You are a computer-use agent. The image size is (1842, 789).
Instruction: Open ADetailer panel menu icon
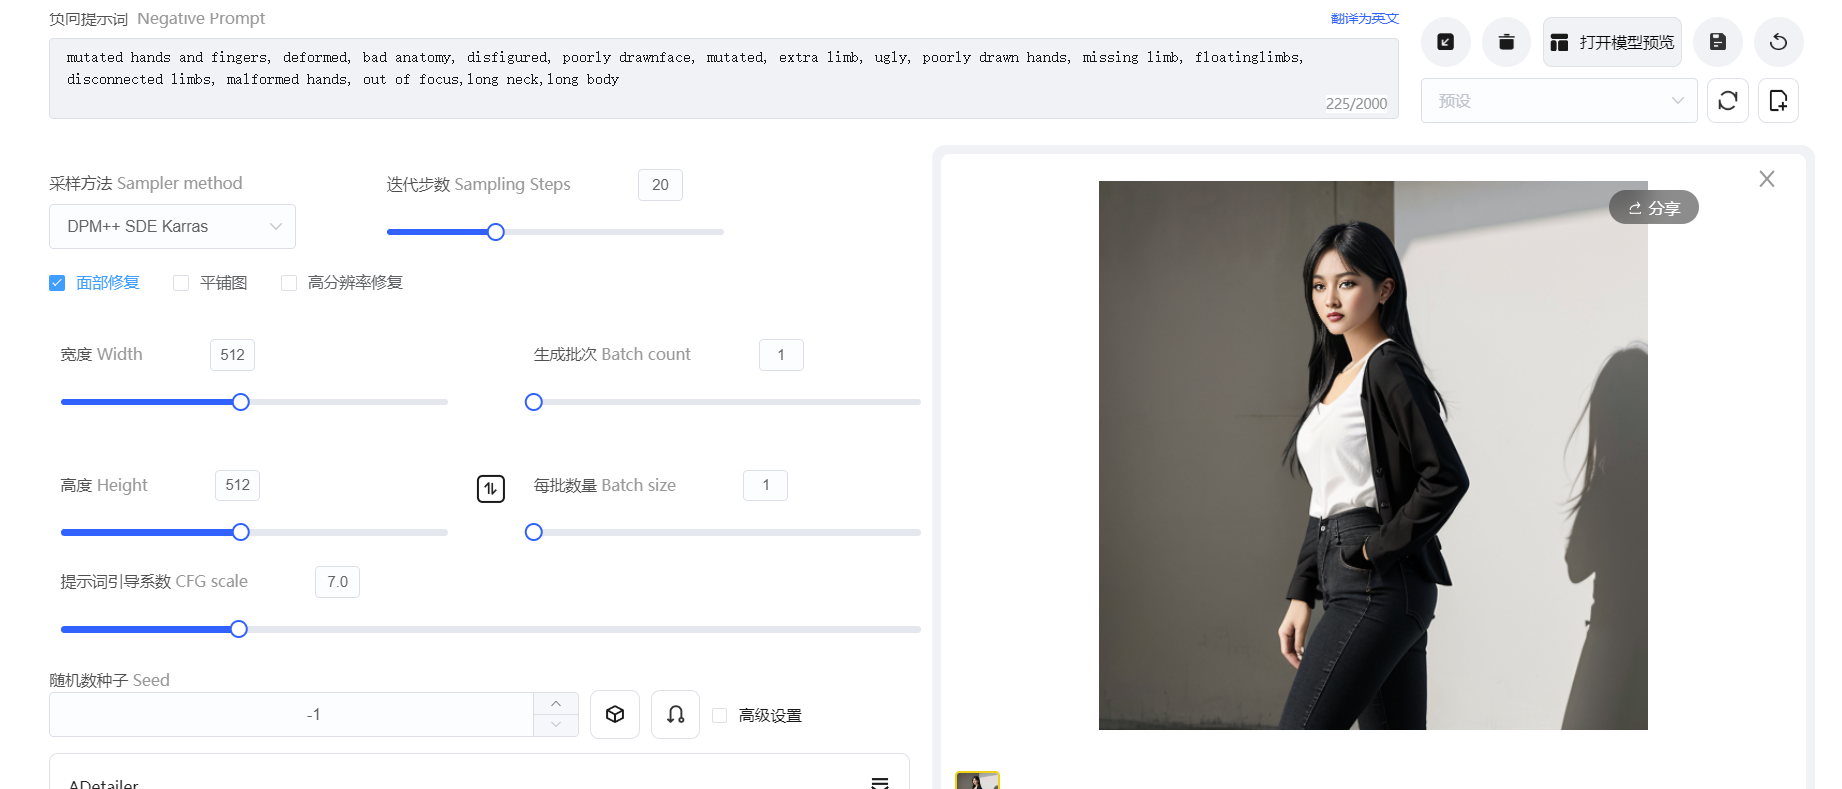pos(880,783)
